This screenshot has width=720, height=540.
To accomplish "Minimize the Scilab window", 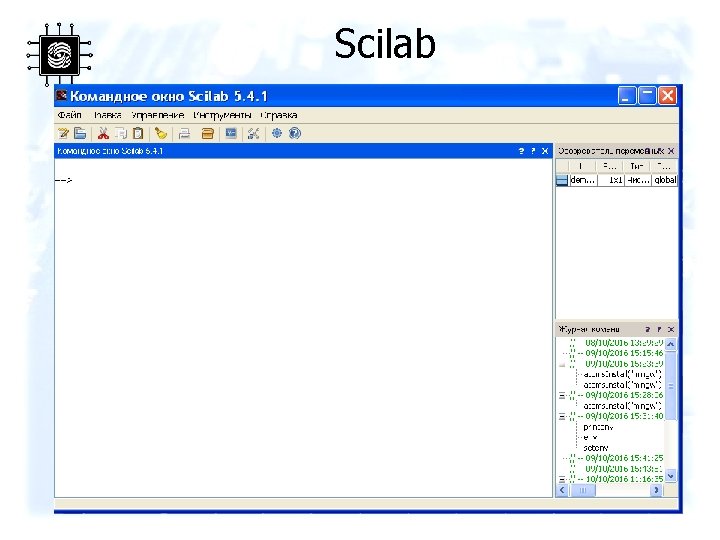I will [x=626, y=96].
